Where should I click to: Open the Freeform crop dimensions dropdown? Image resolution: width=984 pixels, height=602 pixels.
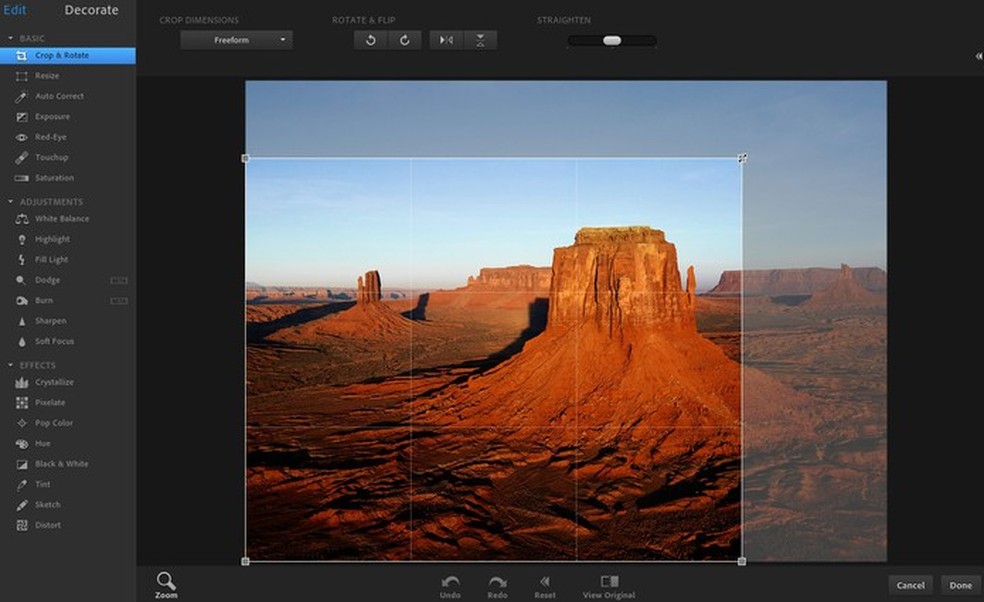coord(236,40)
